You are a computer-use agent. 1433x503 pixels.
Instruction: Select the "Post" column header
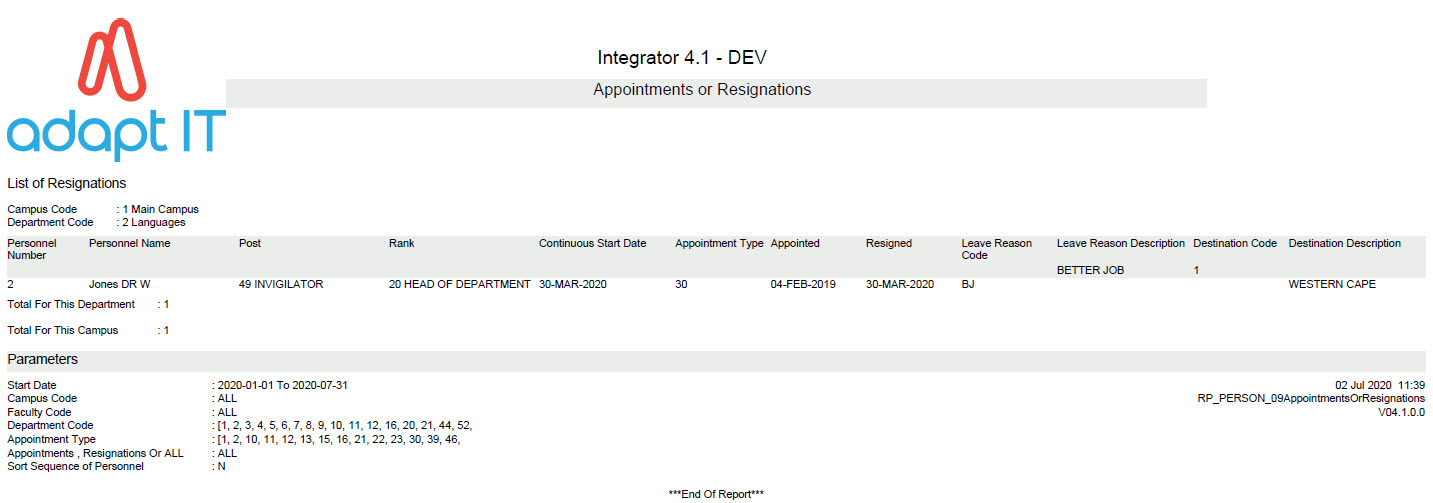[x=250, y=243]
